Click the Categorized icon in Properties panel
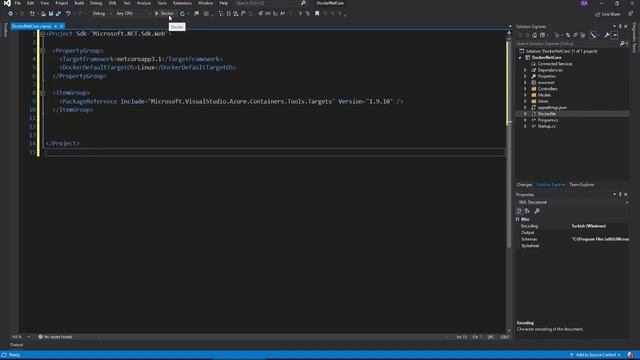The height and width of the screenshot is (360, 640). 519,211
